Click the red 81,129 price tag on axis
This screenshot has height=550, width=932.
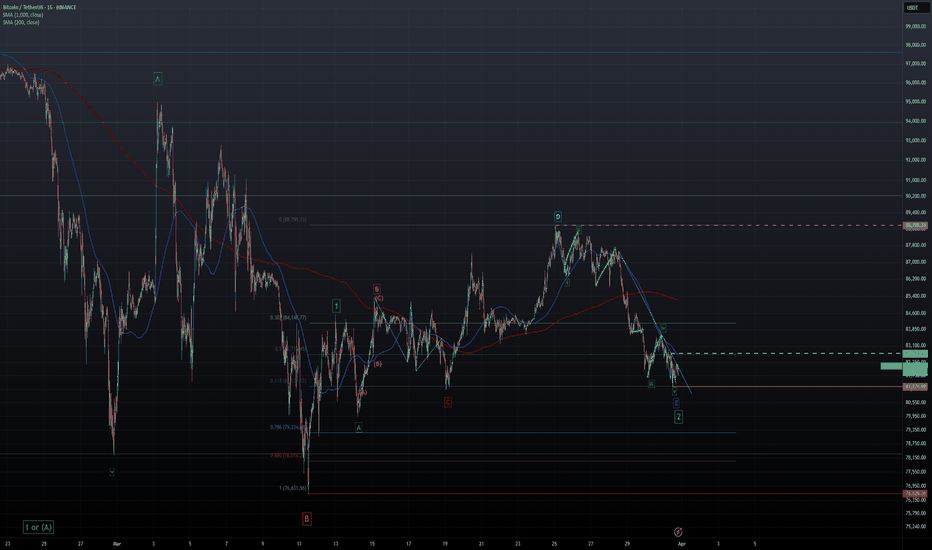tap(915, 386)
